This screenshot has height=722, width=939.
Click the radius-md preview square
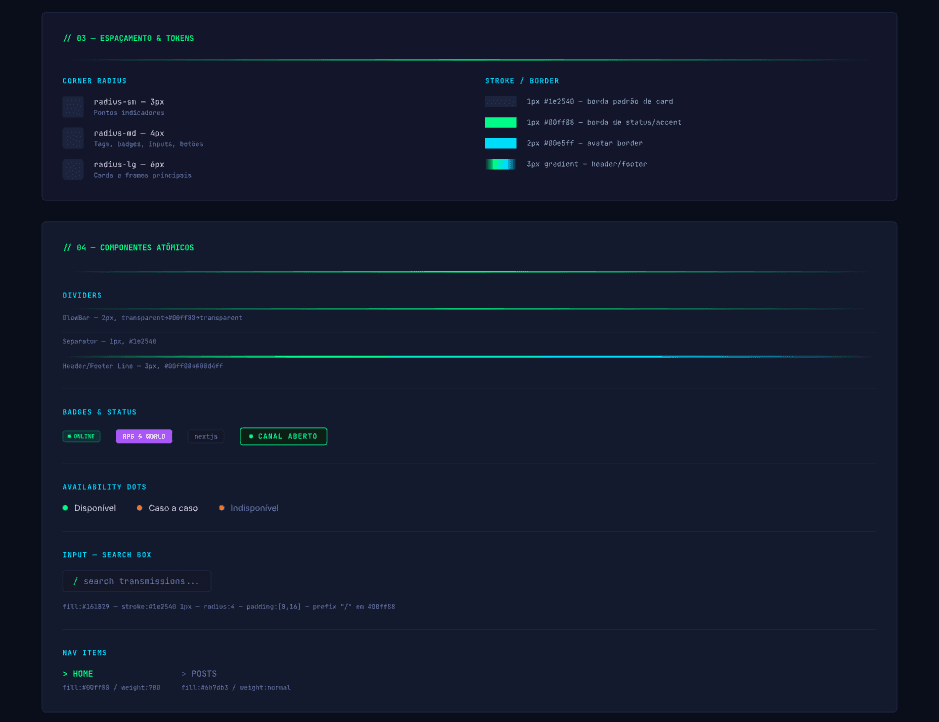[73, 138]
